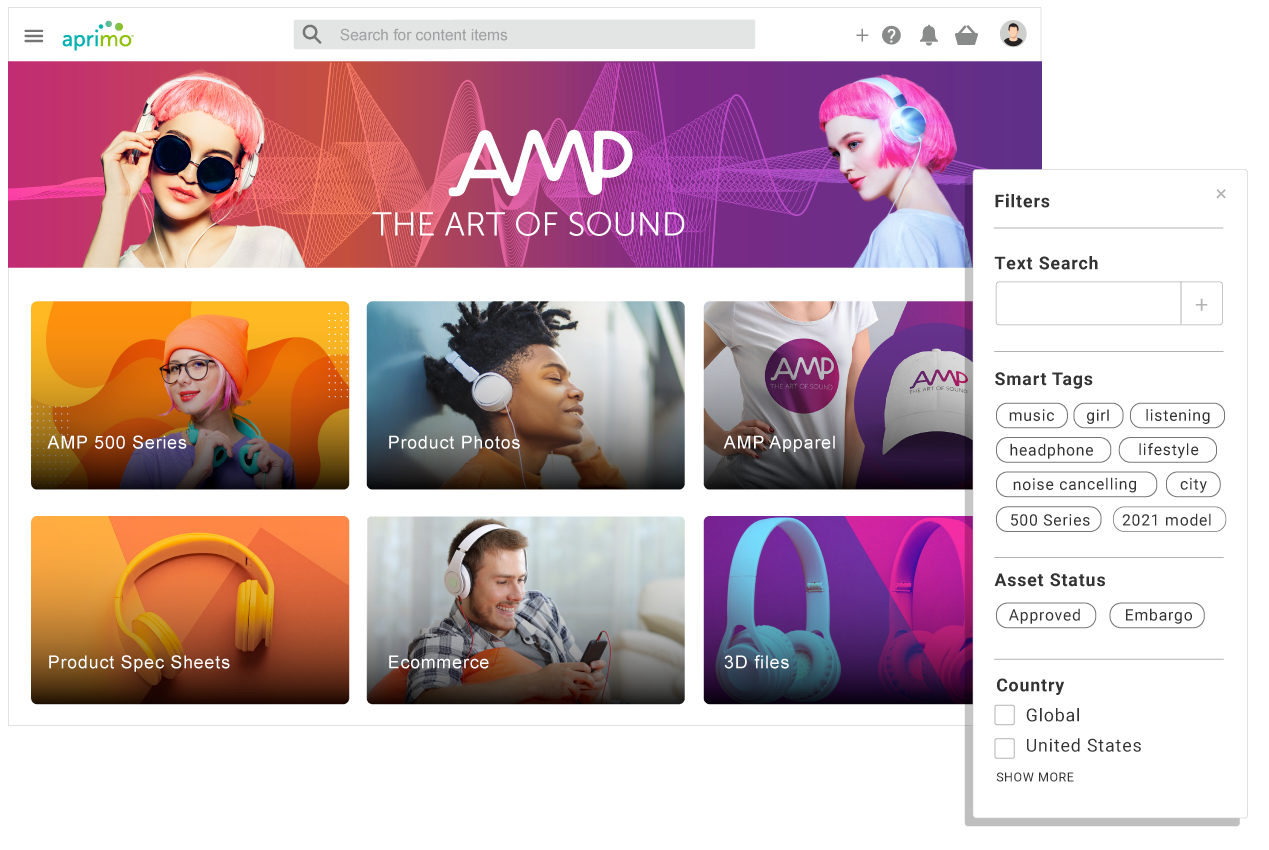Click the user profile avatar
This screenshot has height=850, width=1269.
pos(1012,33)
